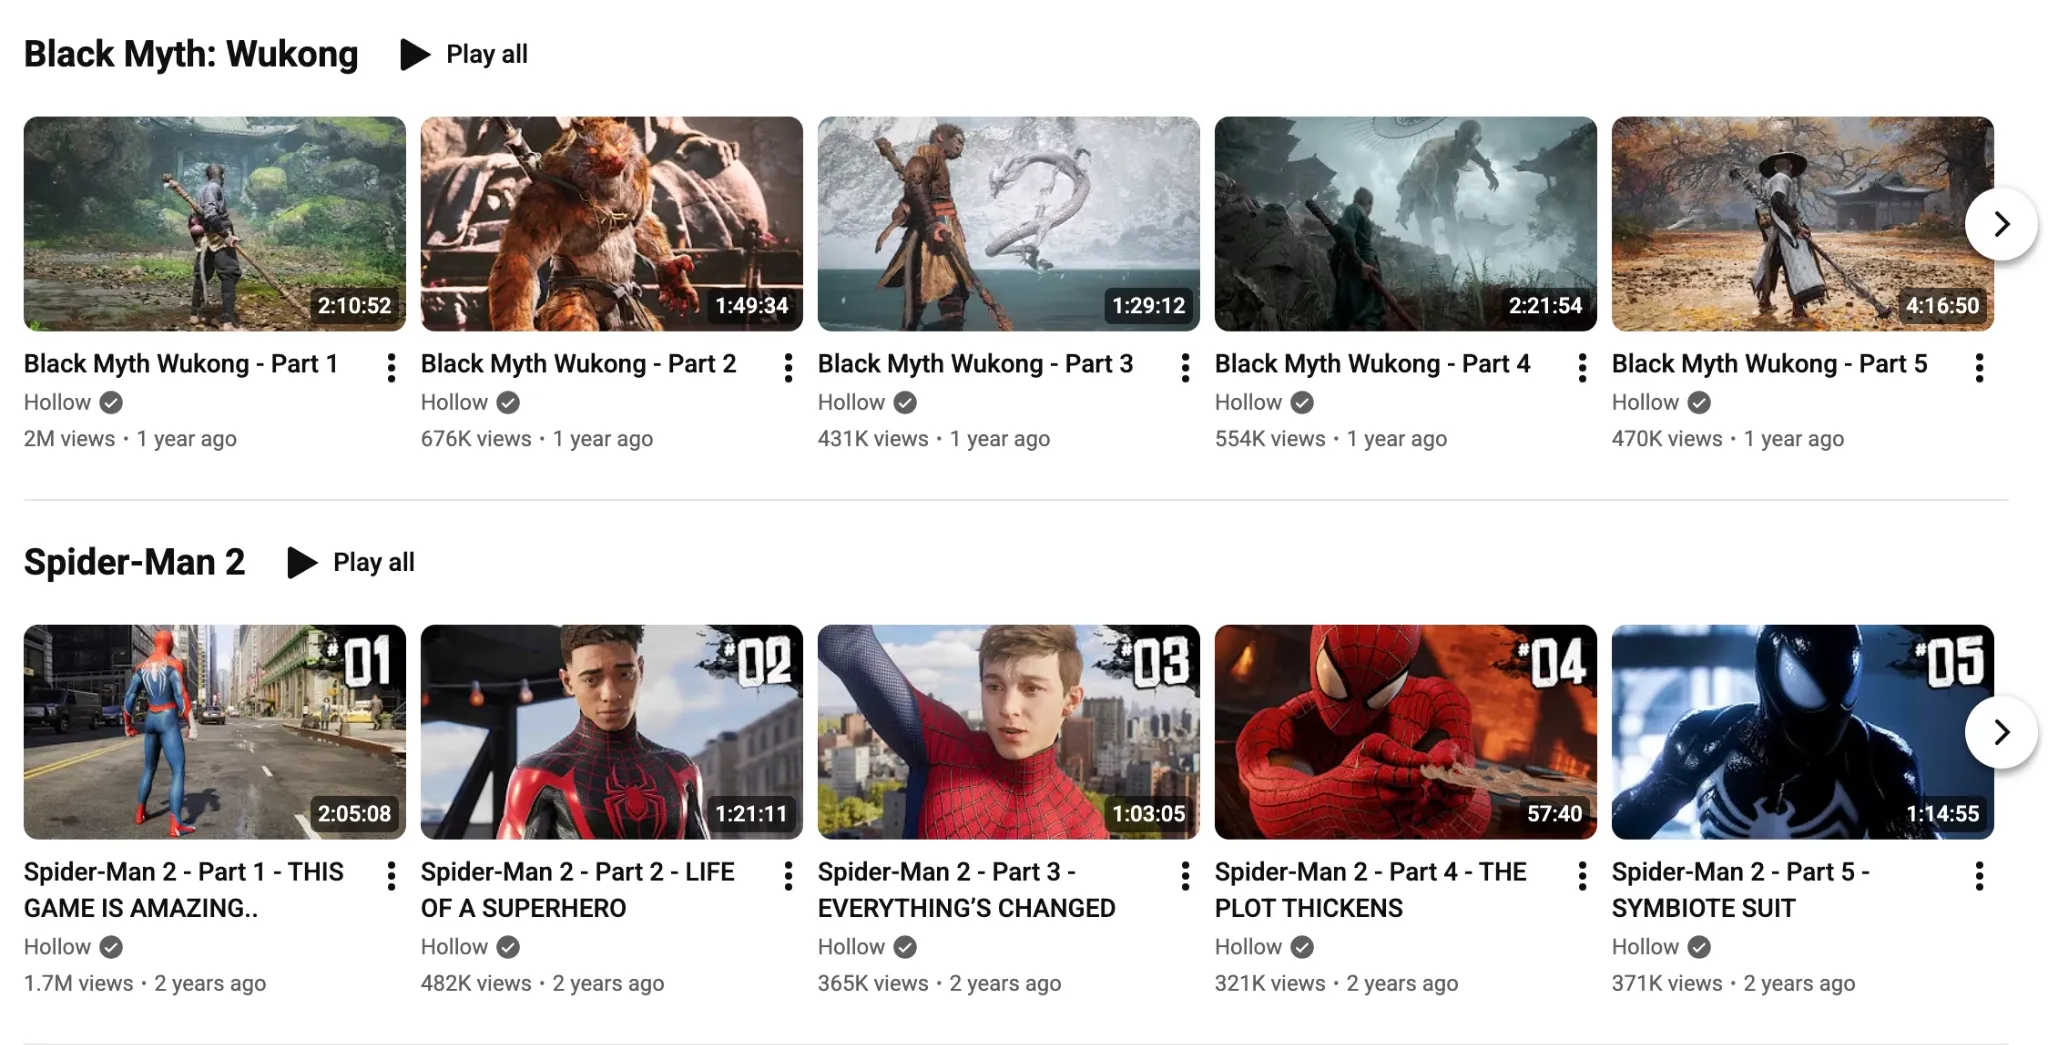Click the title Black Myth Wukong - Part 2
Screen dimensions: 2048x1045
click(x=579, y=364)
